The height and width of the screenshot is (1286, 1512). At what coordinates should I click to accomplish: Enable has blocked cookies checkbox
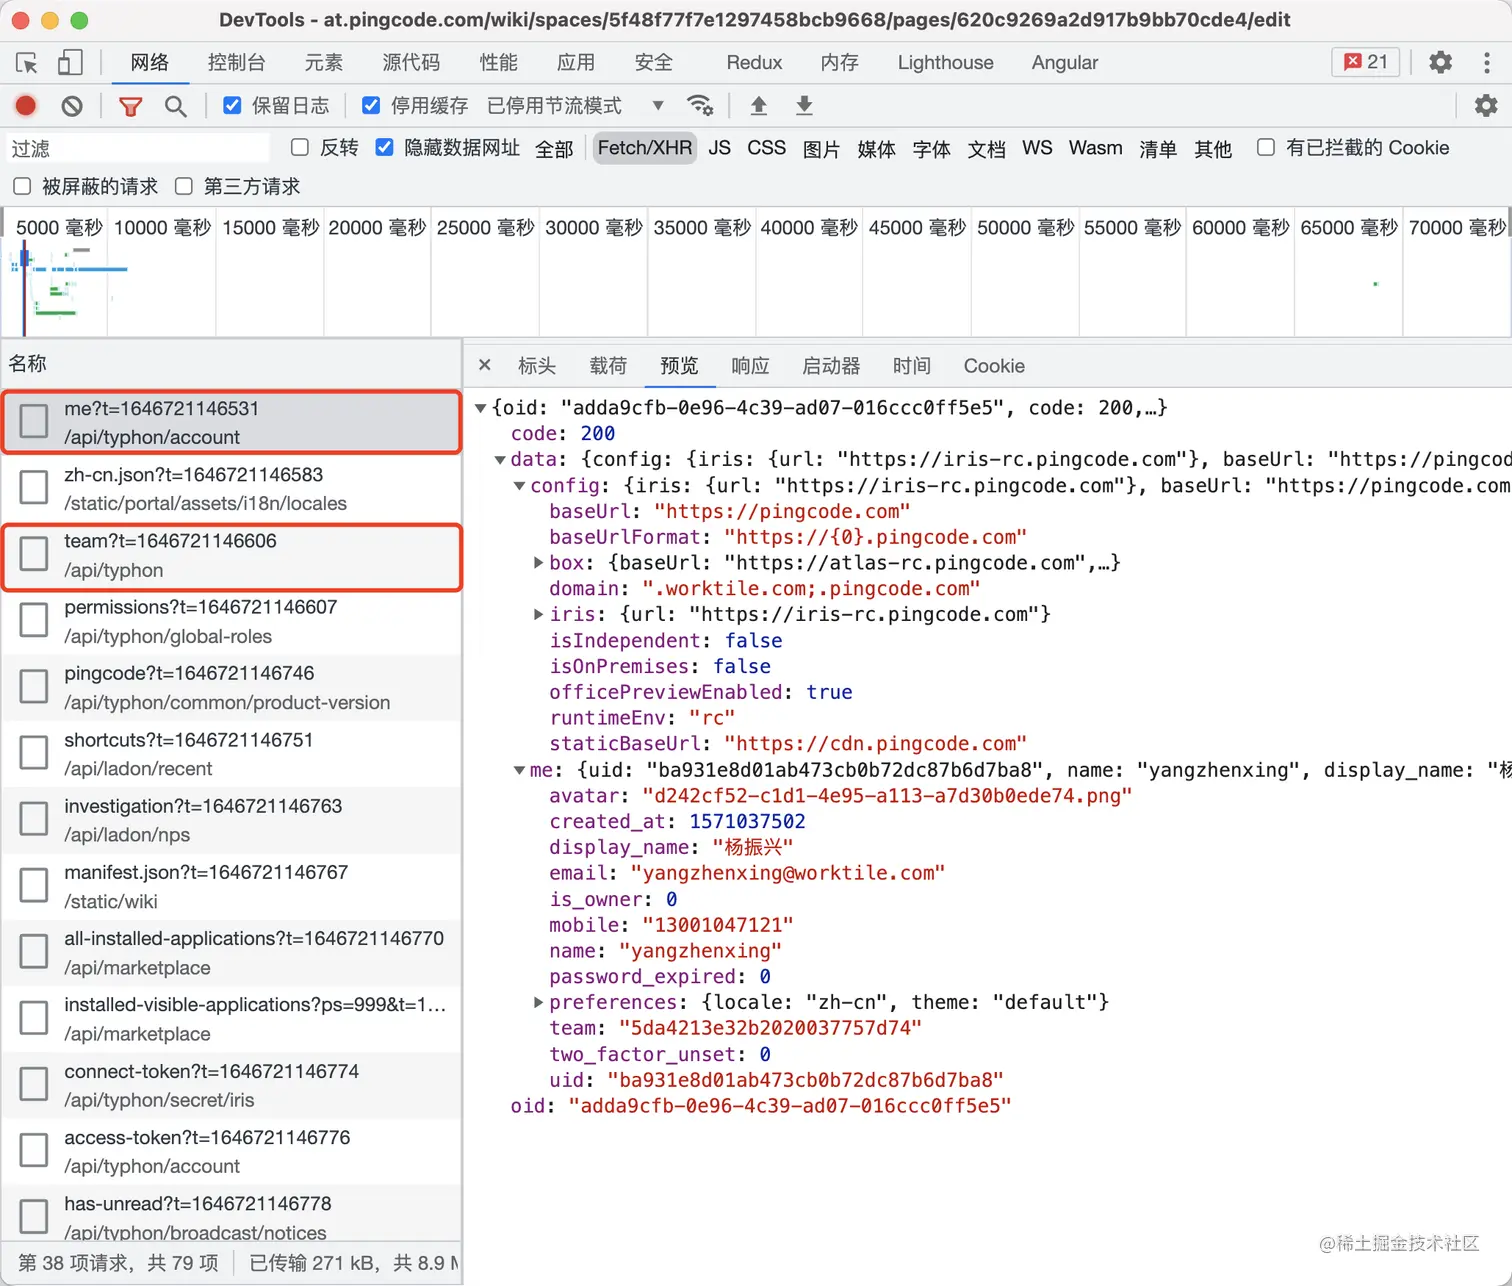point(1266,147)
